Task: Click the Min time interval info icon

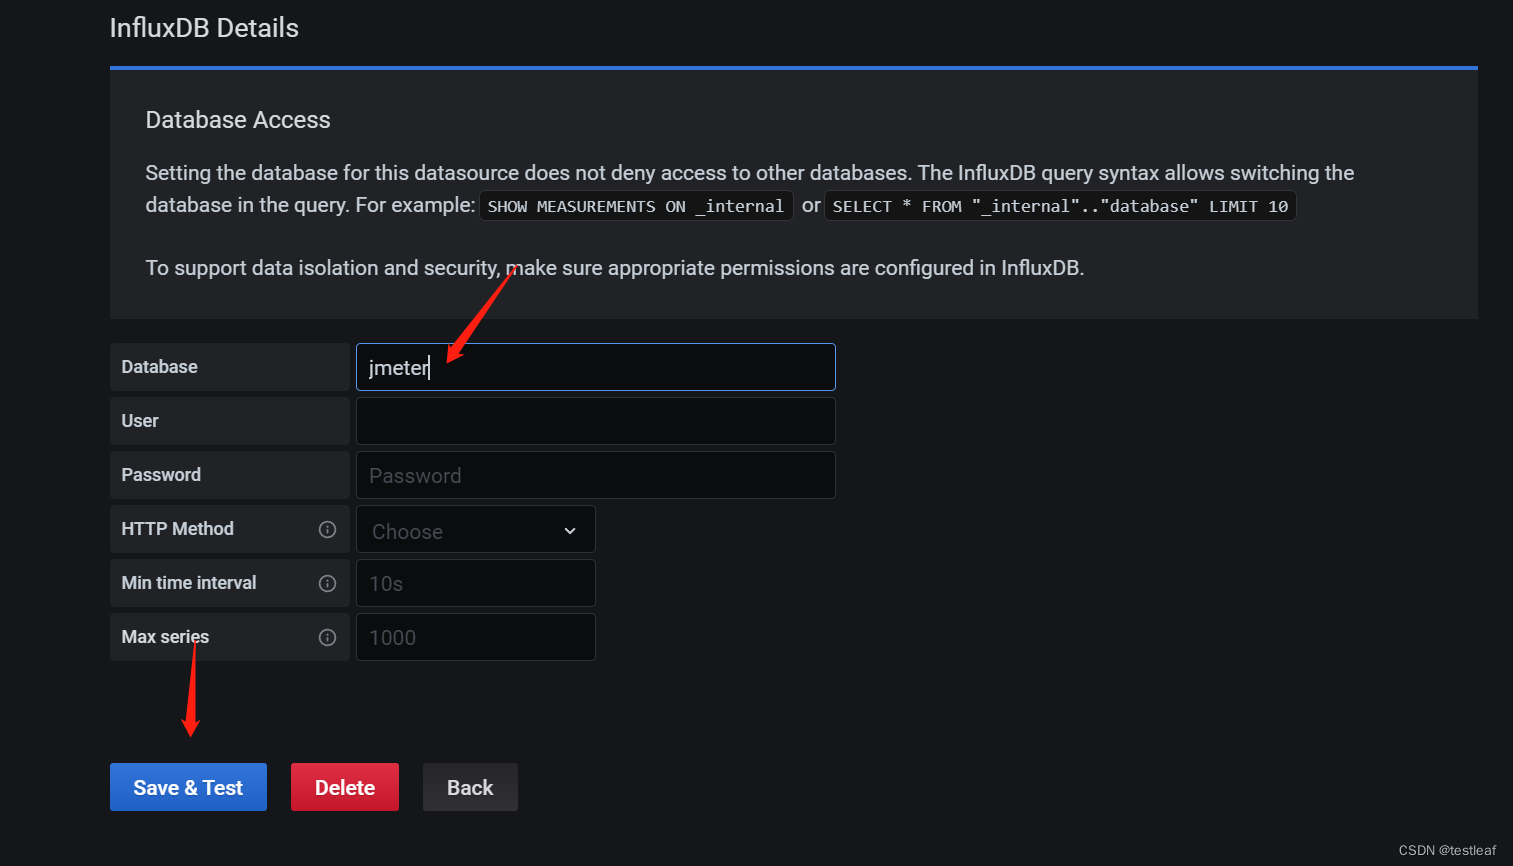Action: 327,583
